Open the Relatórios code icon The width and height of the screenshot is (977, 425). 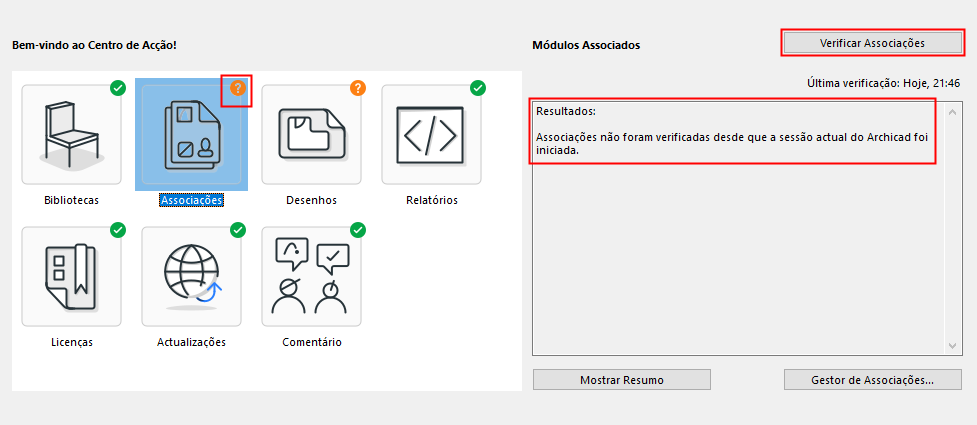click(431, 134)
